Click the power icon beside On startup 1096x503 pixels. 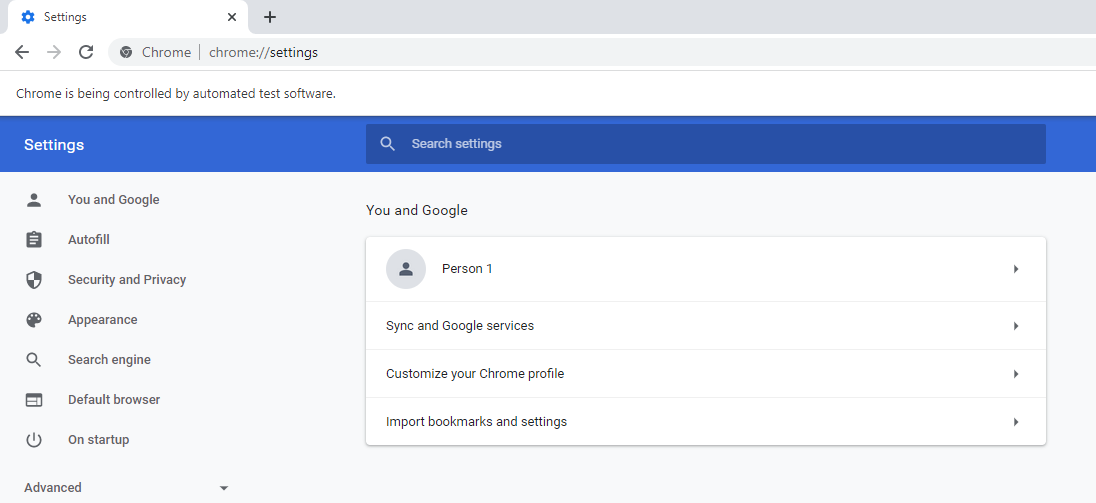[x=34, y=439]
